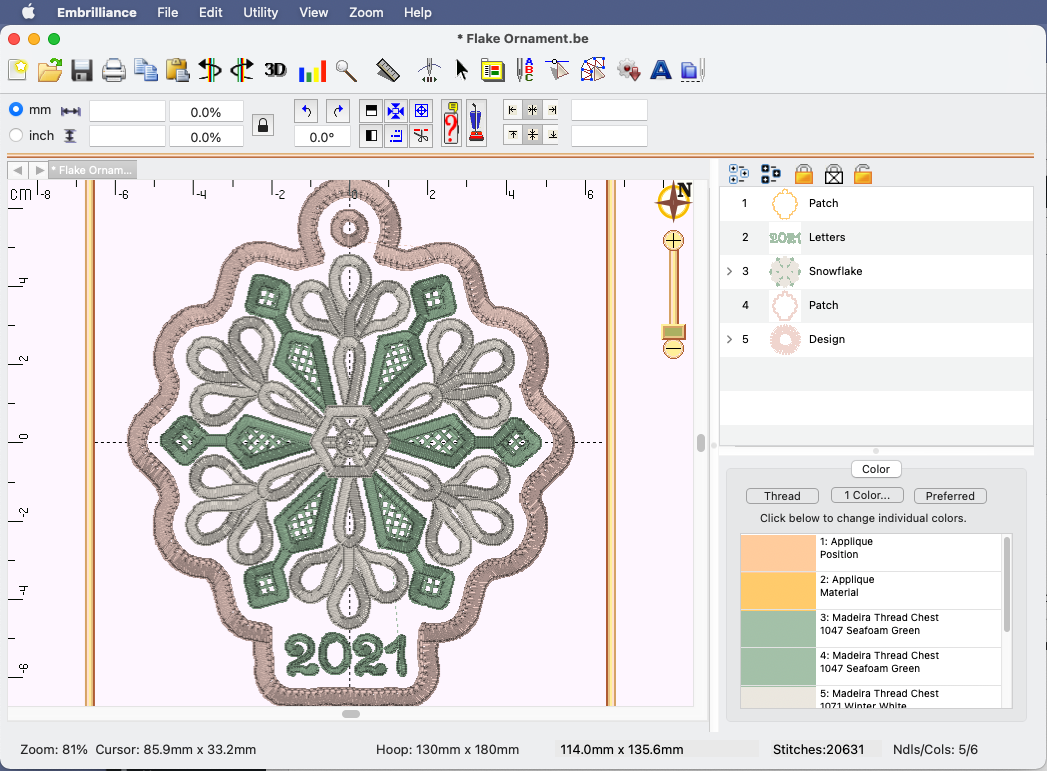This screenshot has width=1047, height=771.
Task: Click the ruler measure tool icon
Action: pyautogui.click(x=388, y=70)
